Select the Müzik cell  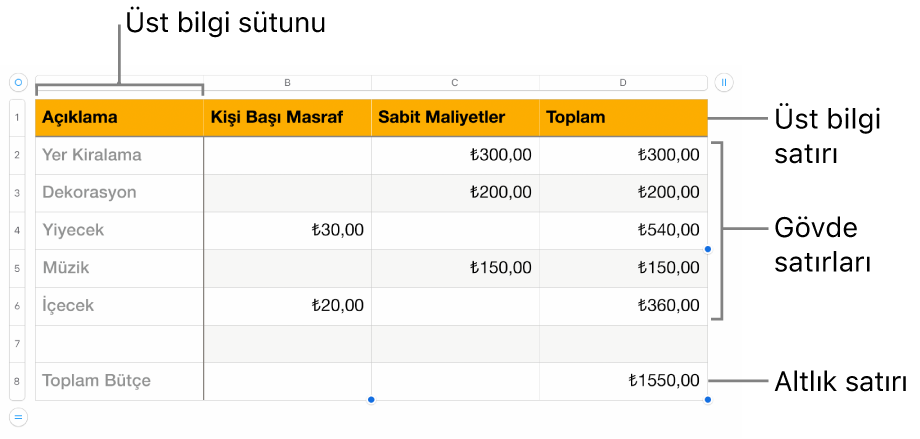[120, 268]
